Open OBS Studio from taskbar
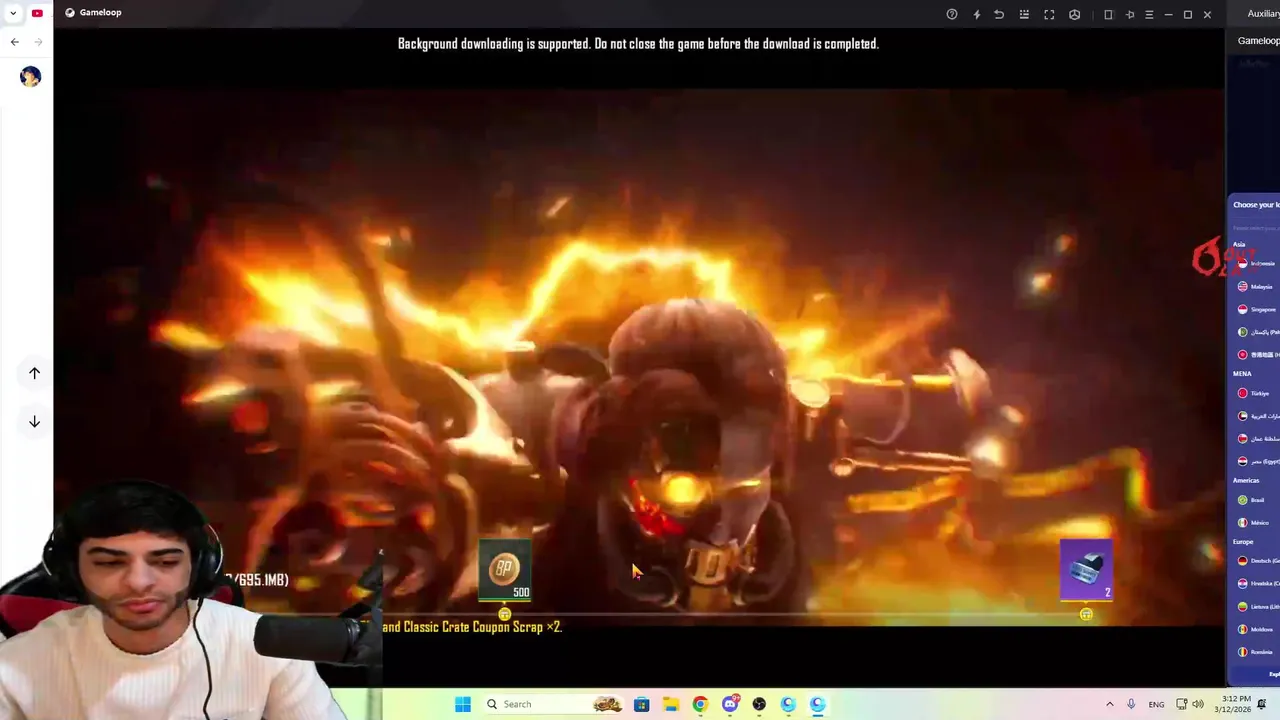 pyautogui.click(x=759, y=704)
